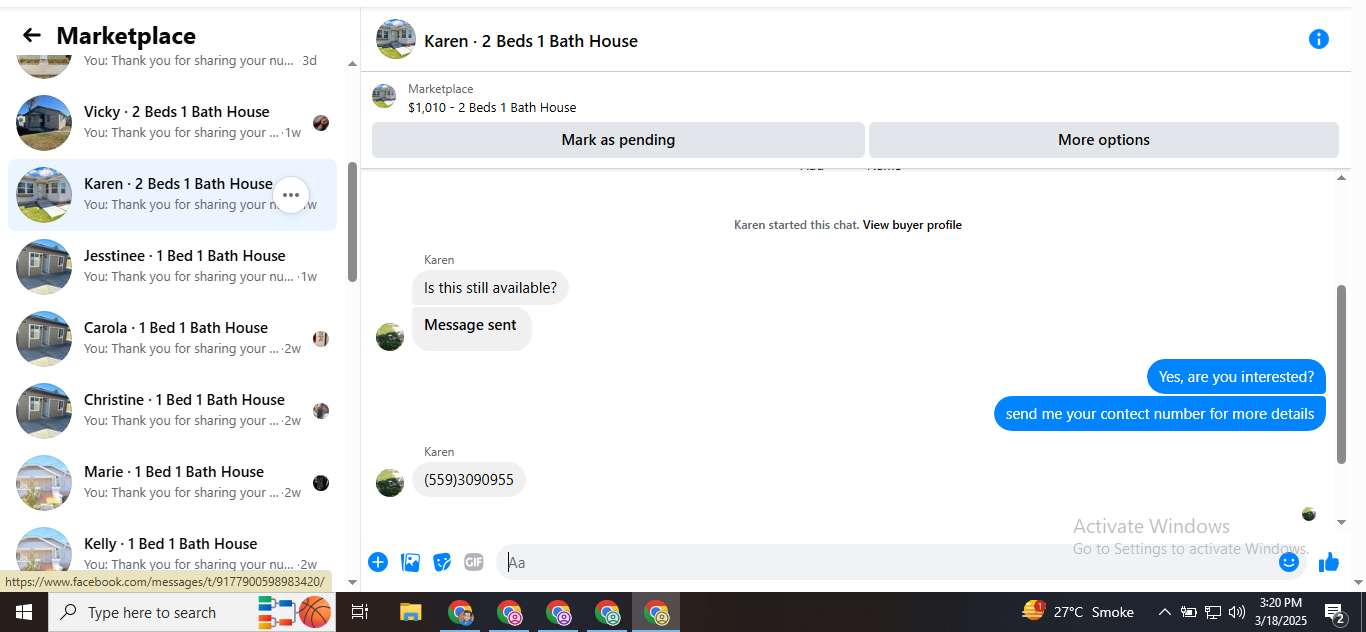The width and height of the screenshot is (1366, 632).
Task: Attach a photo using the image icon
Action: 410,562
